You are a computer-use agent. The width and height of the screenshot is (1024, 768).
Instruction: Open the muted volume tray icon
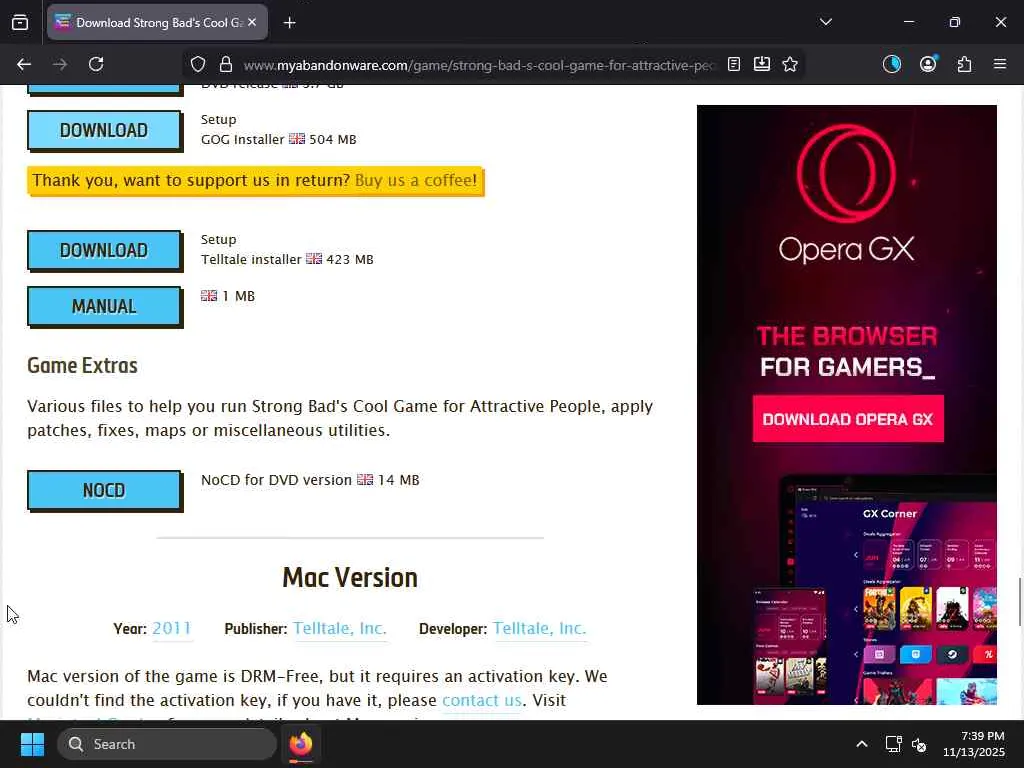click(920, 744)
